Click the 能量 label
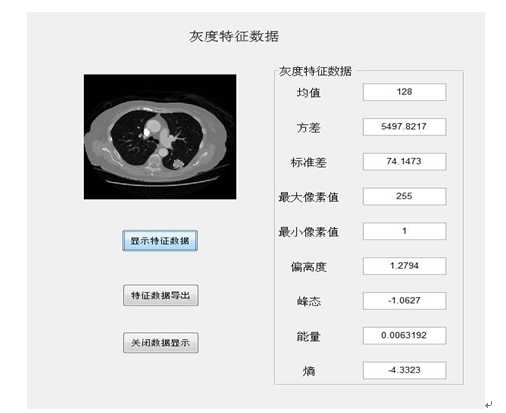 308,336
